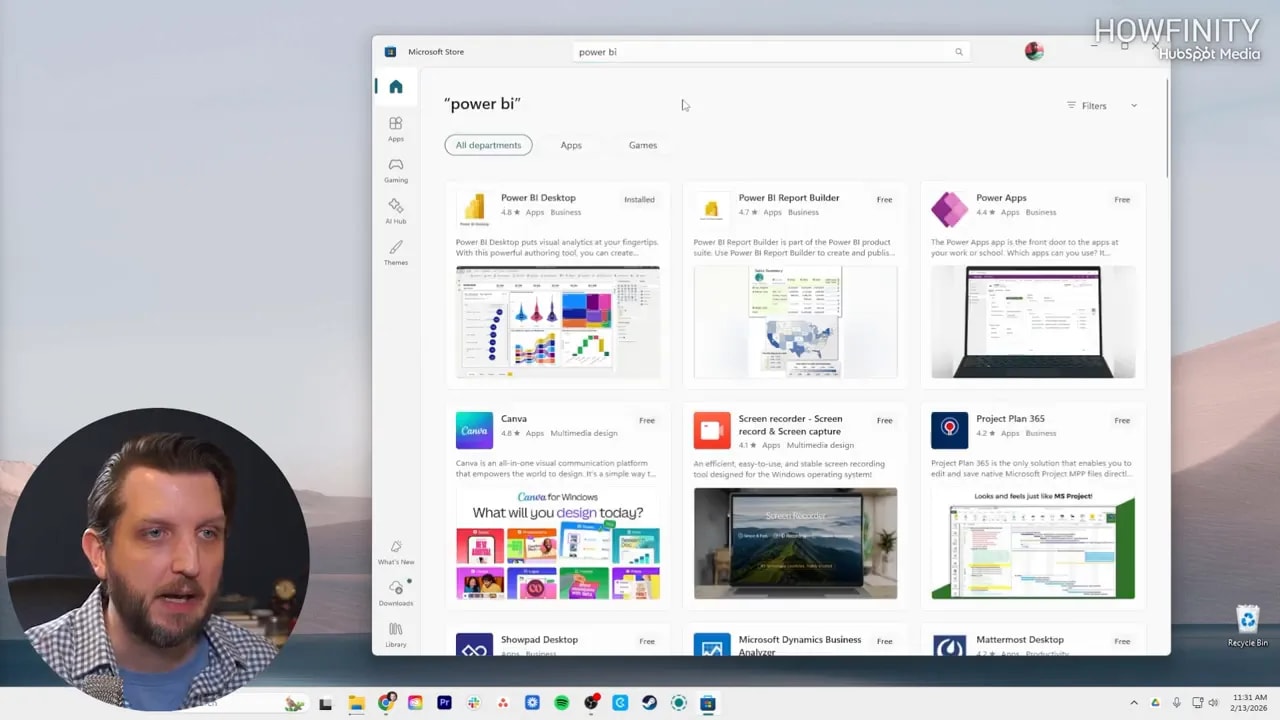Click the Screen recorder app icon

point(712,430)
